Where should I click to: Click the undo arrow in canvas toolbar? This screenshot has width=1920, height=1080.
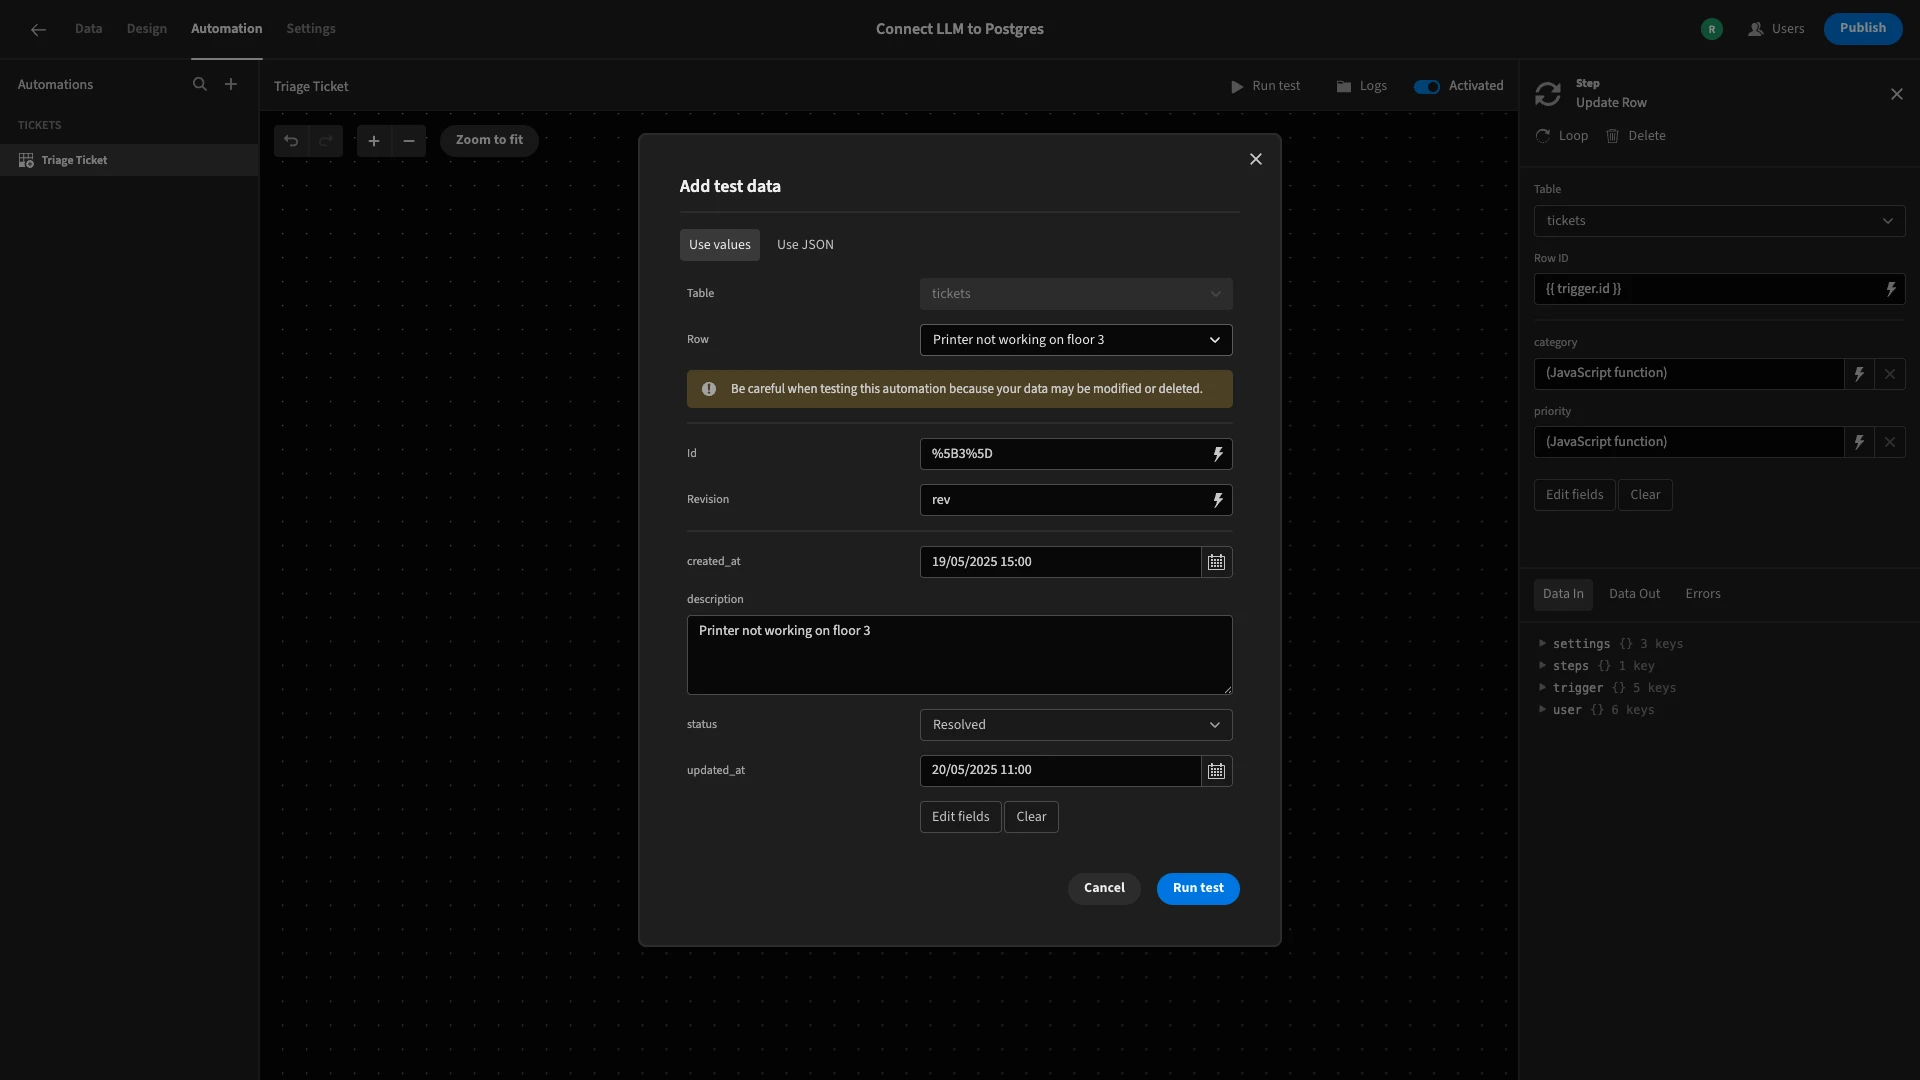click(x=291, y=141)
